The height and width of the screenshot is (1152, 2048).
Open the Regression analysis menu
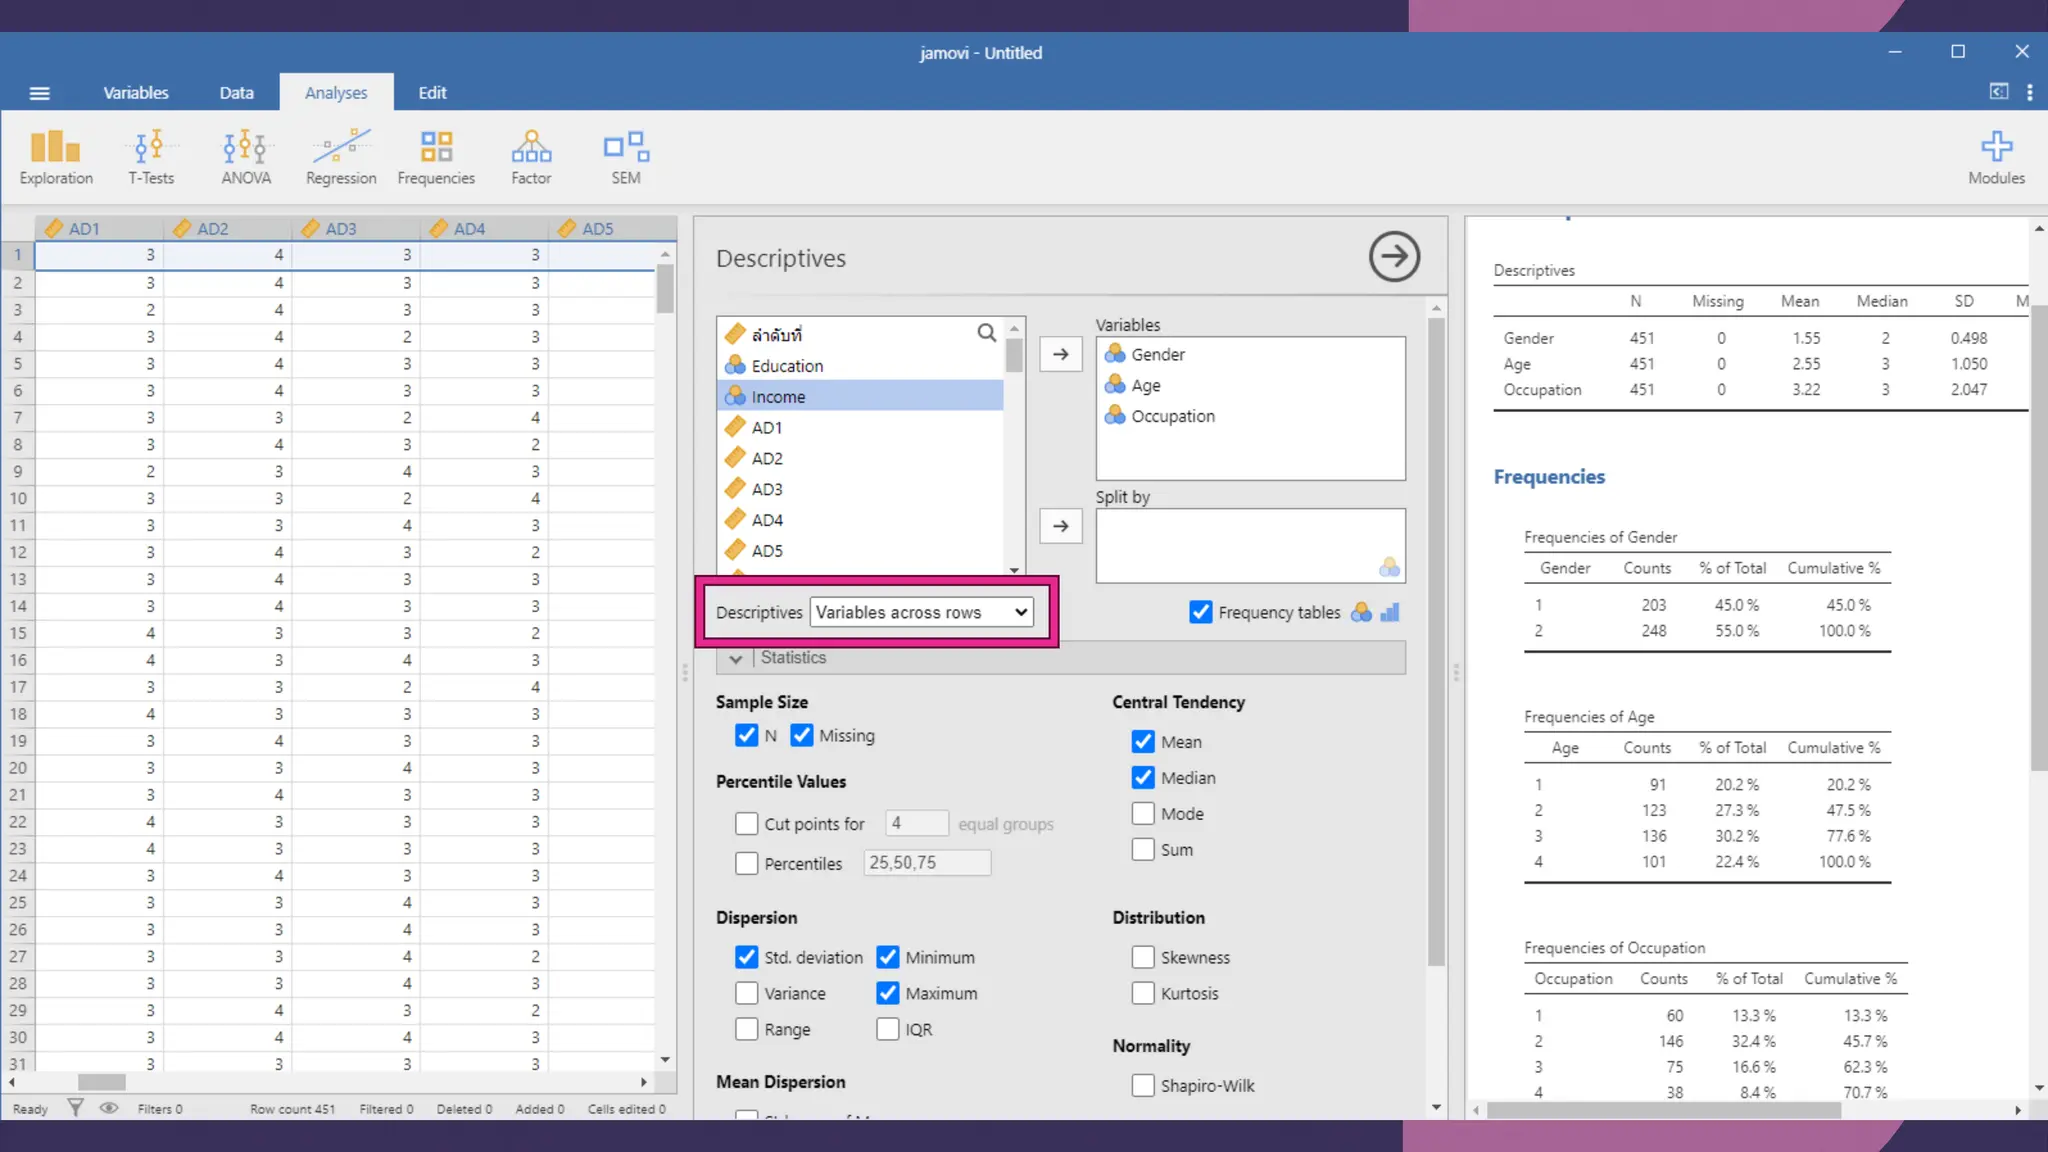(341, 157)
